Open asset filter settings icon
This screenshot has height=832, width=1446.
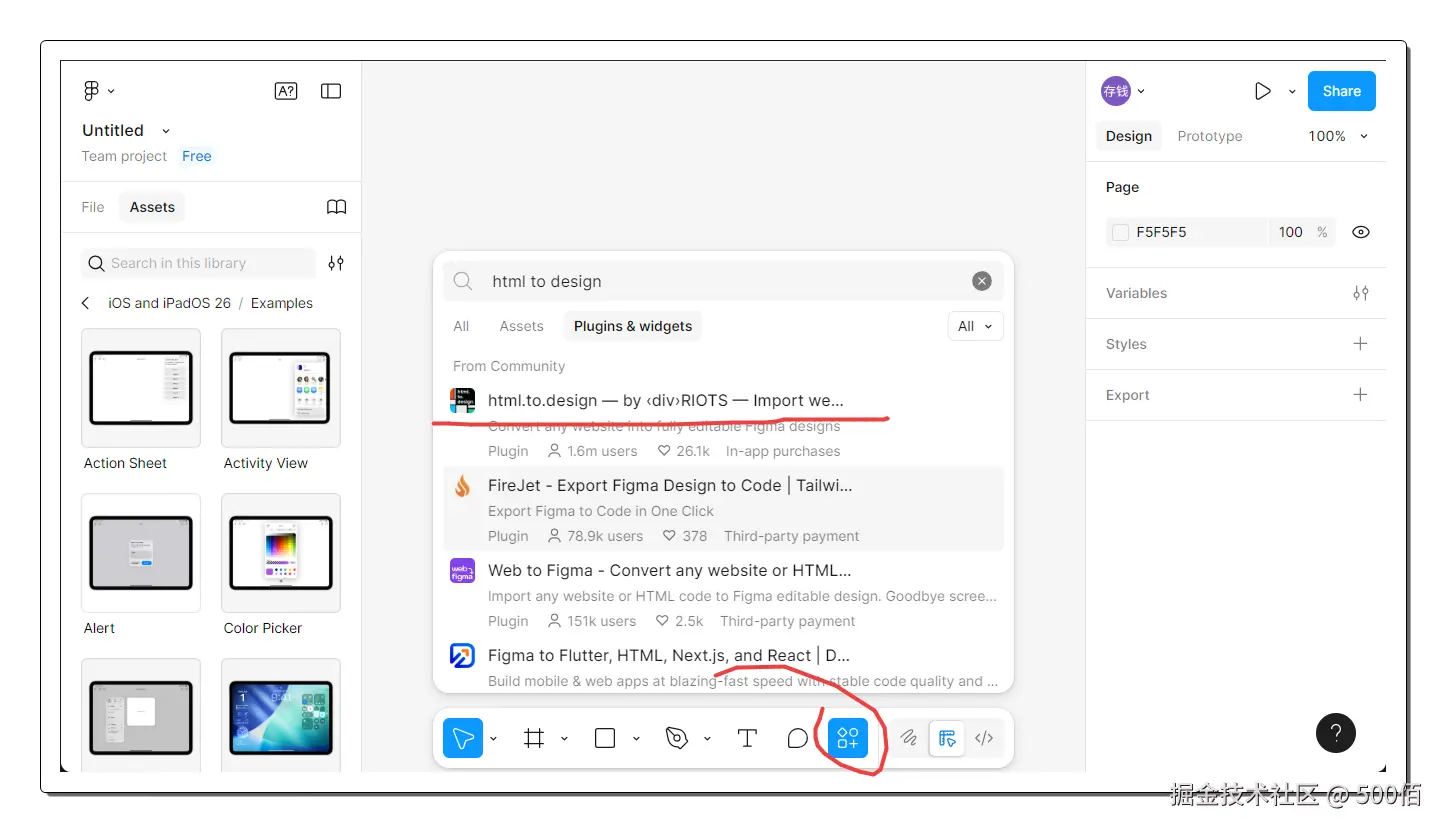point(336,263)
